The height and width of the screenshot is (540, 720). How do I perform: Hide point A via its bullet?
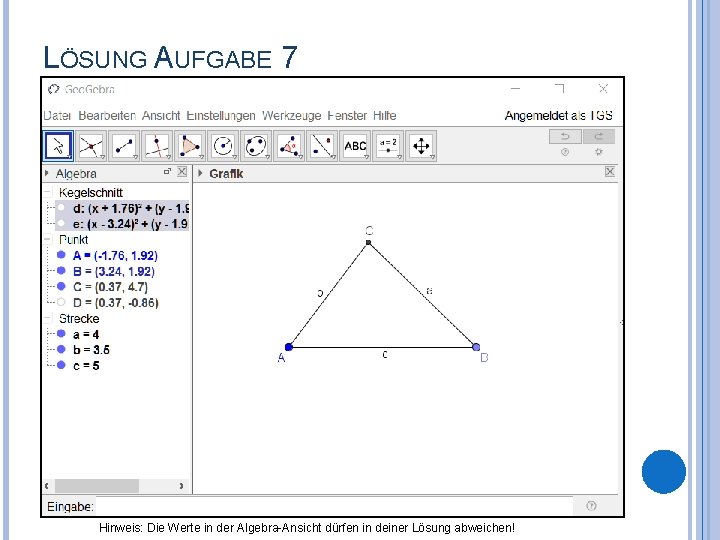click(x=61, y=255)
